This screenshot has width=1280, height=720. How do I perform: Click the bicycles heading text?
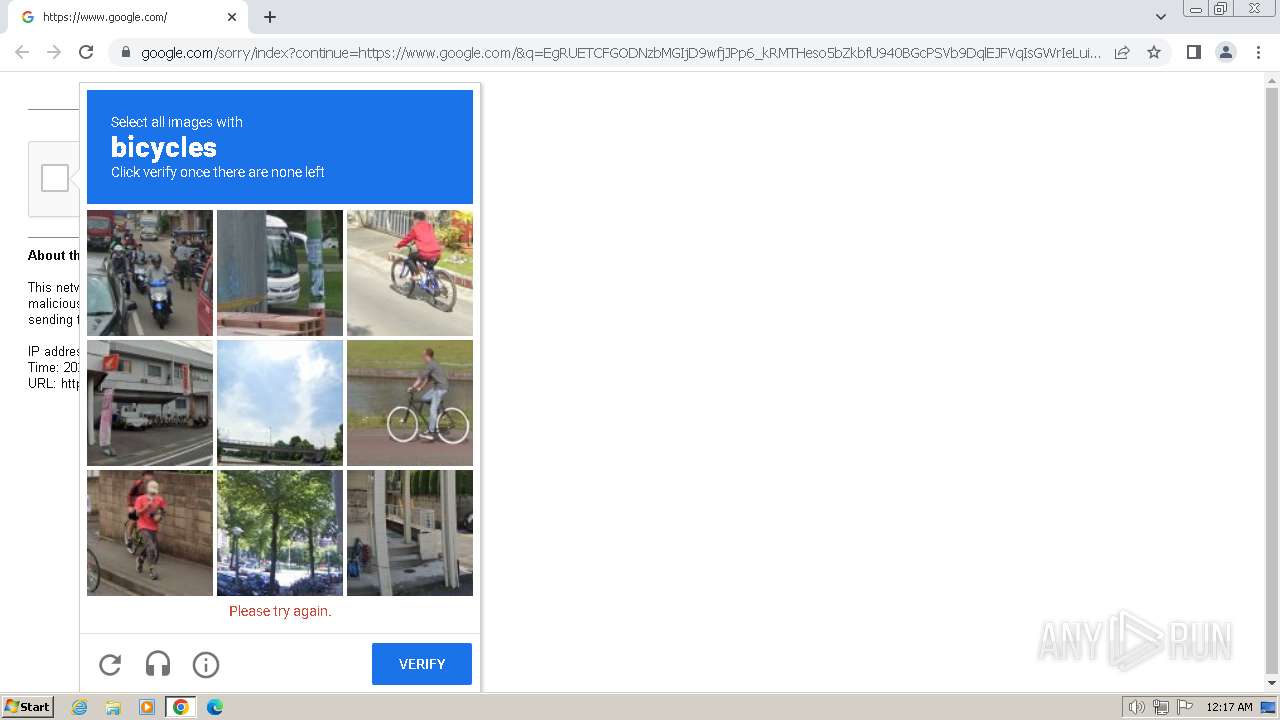pos(164,147)
